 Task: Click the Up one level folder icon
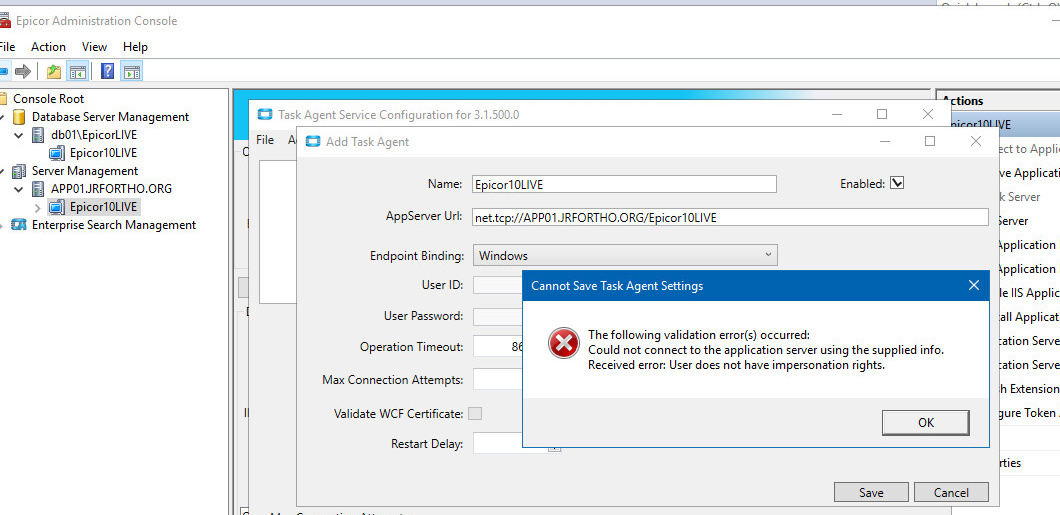pos(54,71)
